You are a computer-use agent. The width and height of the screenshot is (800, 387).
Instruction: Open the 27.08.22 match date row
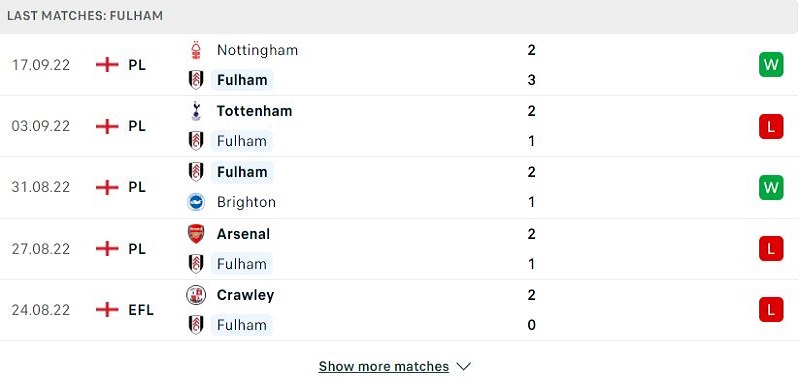(400, 249)
